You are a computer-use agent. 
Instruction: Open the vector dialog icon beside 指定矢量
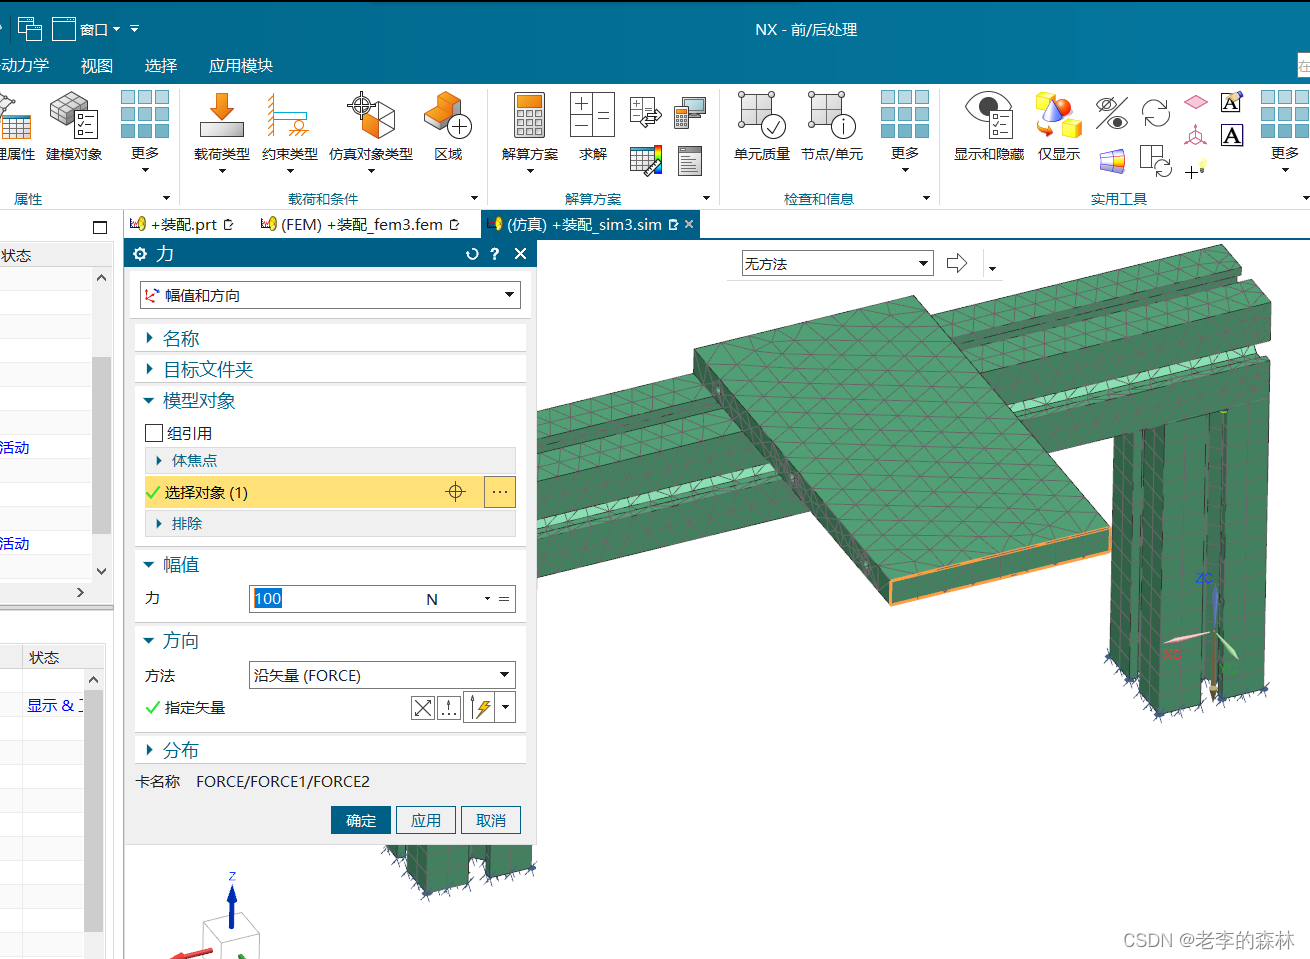449,708
